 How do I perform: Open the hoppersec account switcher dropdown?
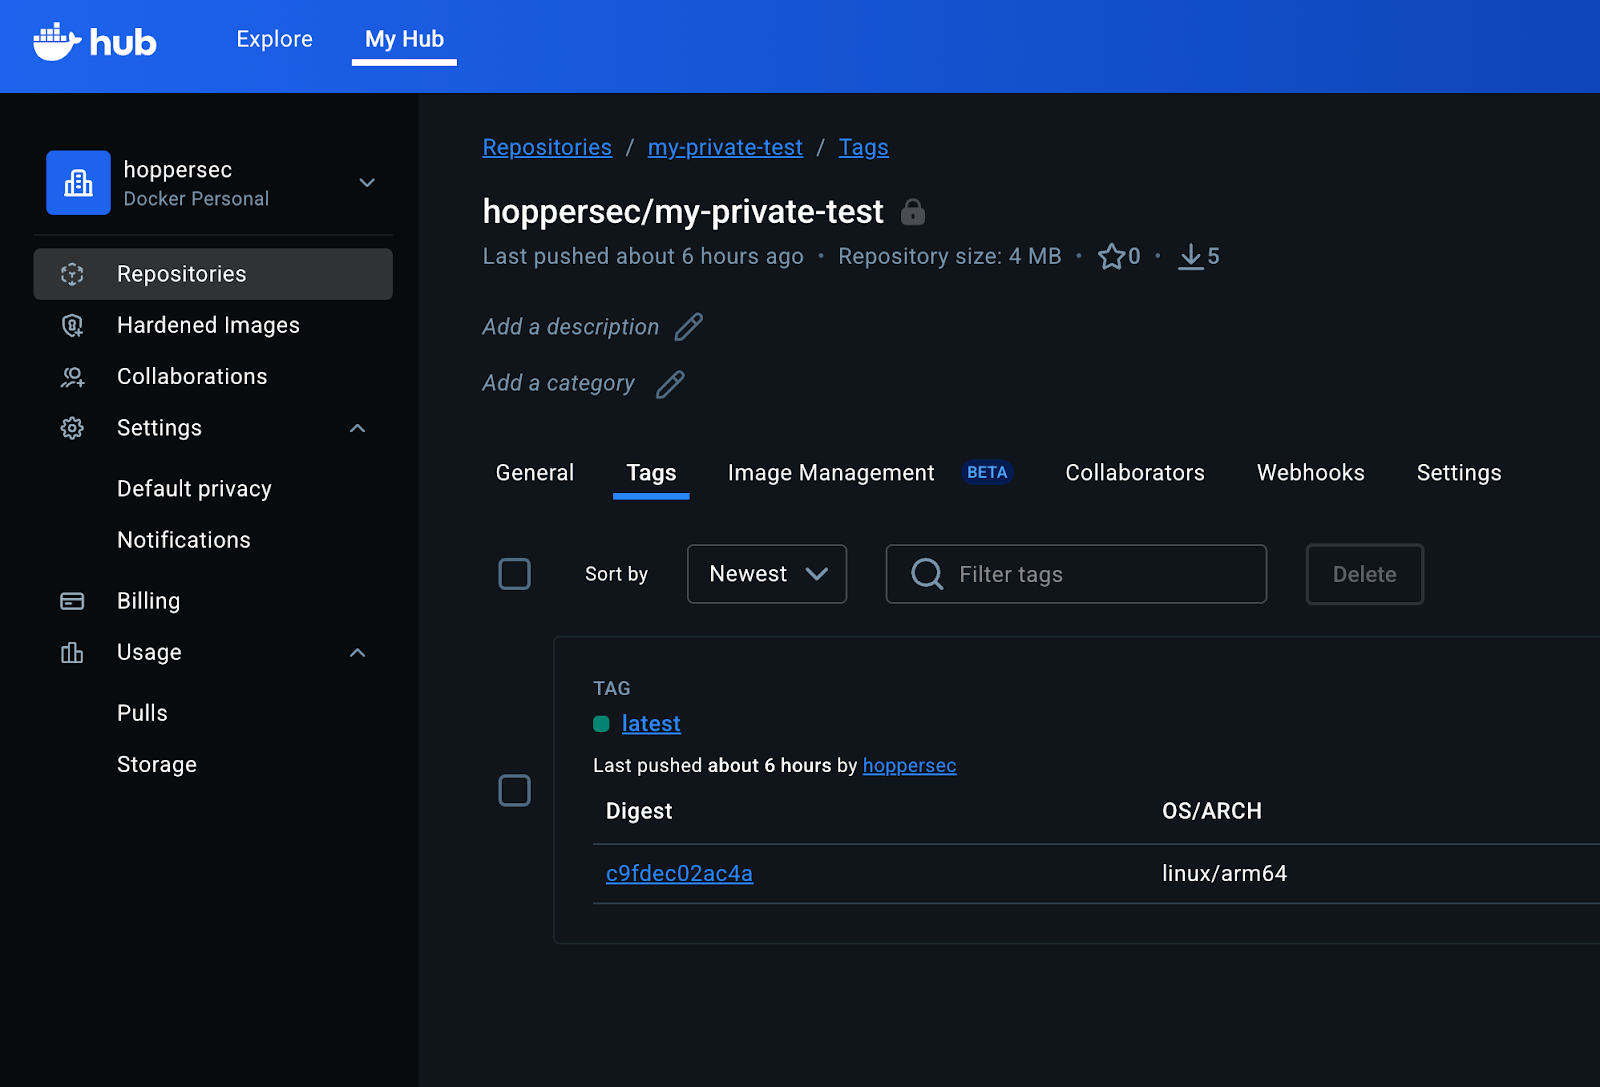pyautogui.click(x=367, y=183)
